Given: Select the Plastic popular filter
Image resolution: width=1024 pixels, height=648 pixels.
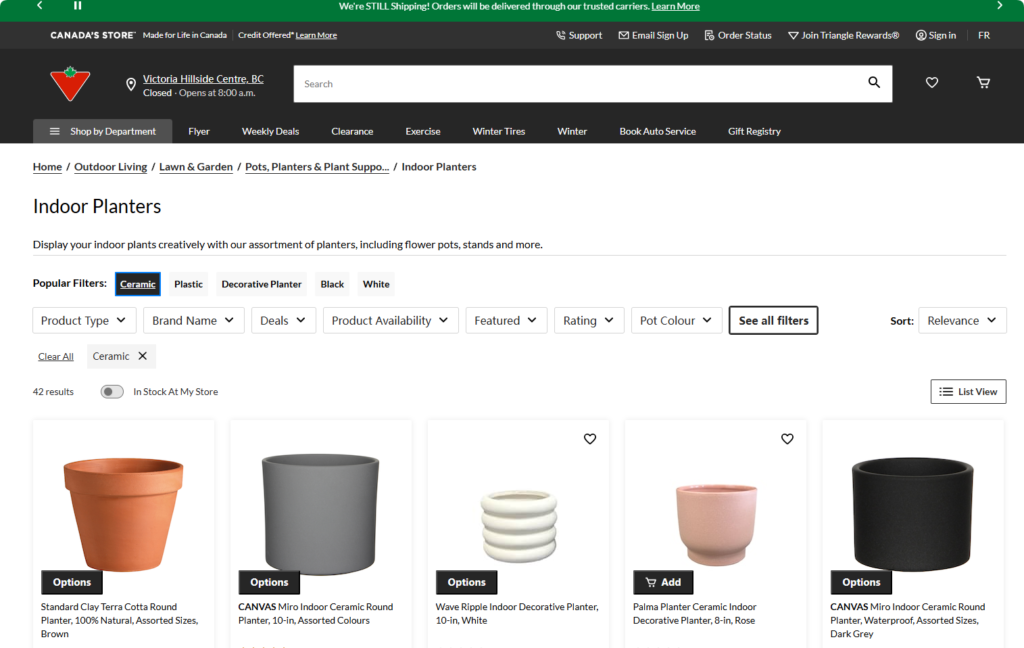Looking at the screenshot, I should click(x=188, y=284).
